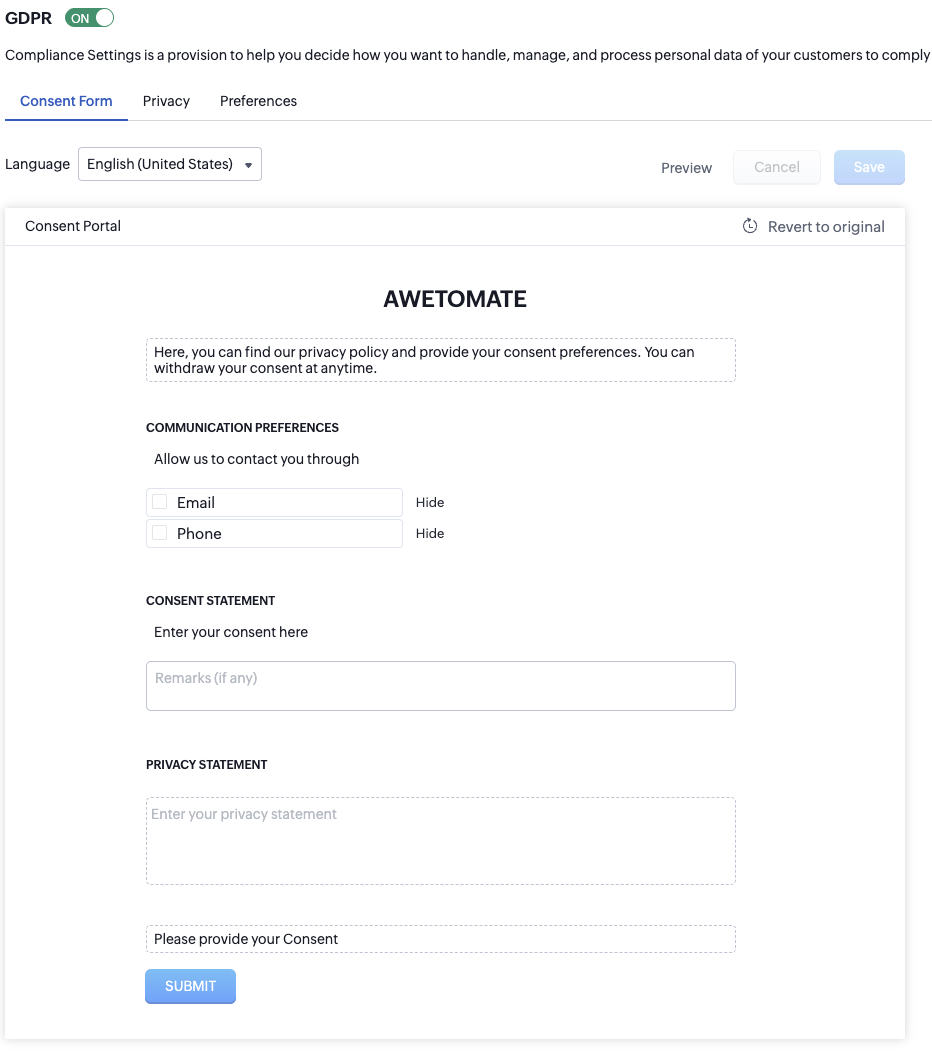Screen dimensions: 932x1062
Task: Click the Save button
Action: (x=869, y=167)
